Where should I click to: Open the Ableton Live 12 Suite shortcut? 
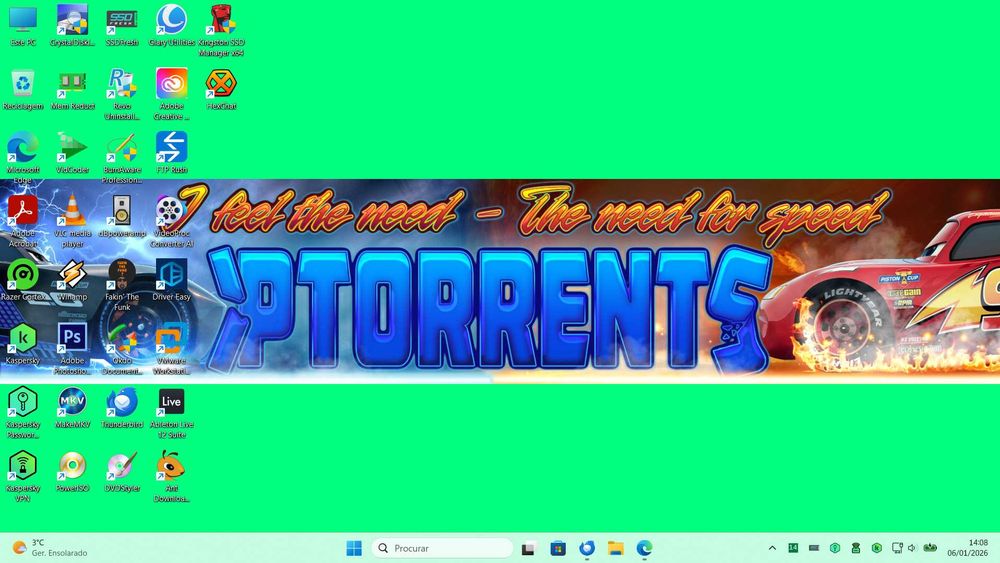172,413
